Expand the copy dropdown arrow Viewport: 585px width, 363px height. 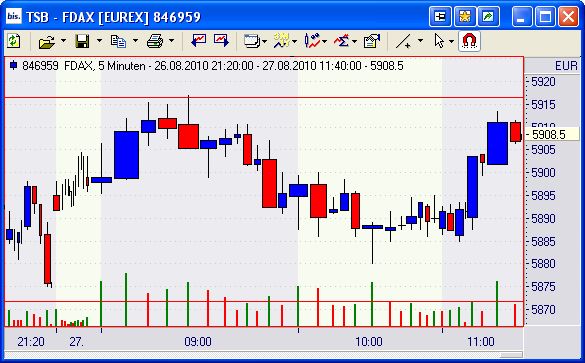[135, 40]
